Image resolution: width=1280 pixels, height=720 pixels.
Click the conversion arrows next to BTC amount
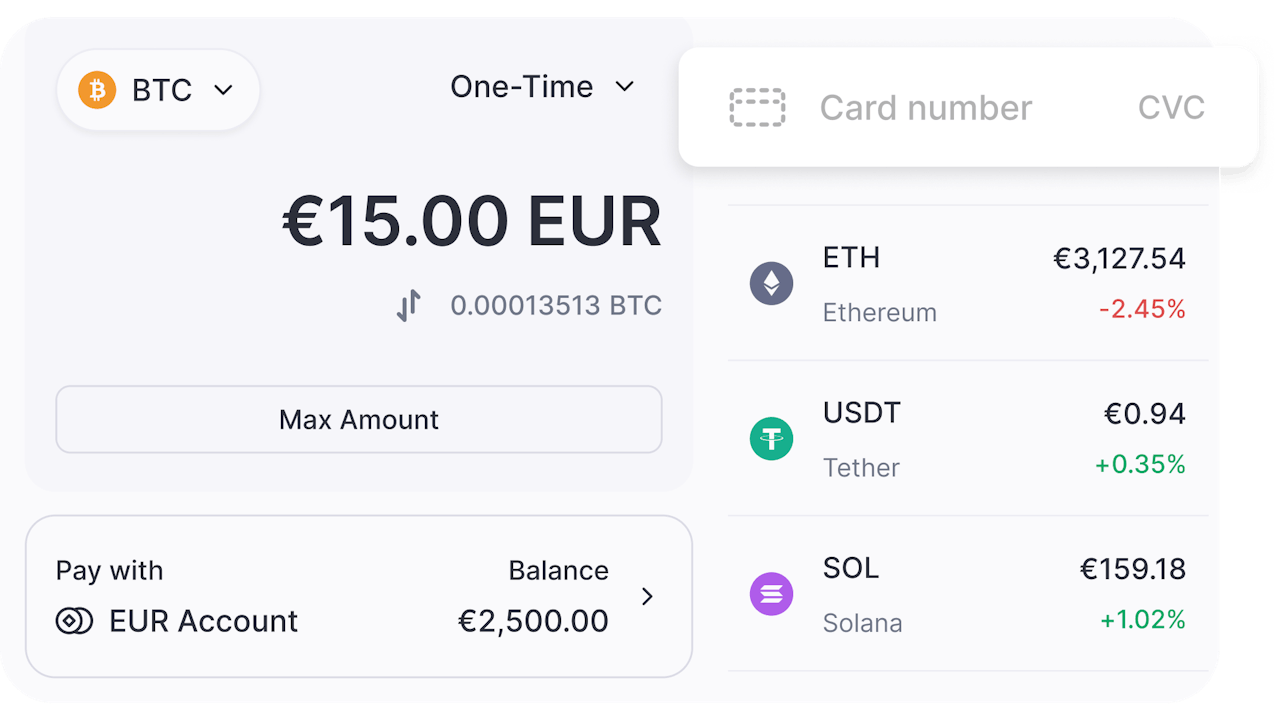tap(408, 305)
